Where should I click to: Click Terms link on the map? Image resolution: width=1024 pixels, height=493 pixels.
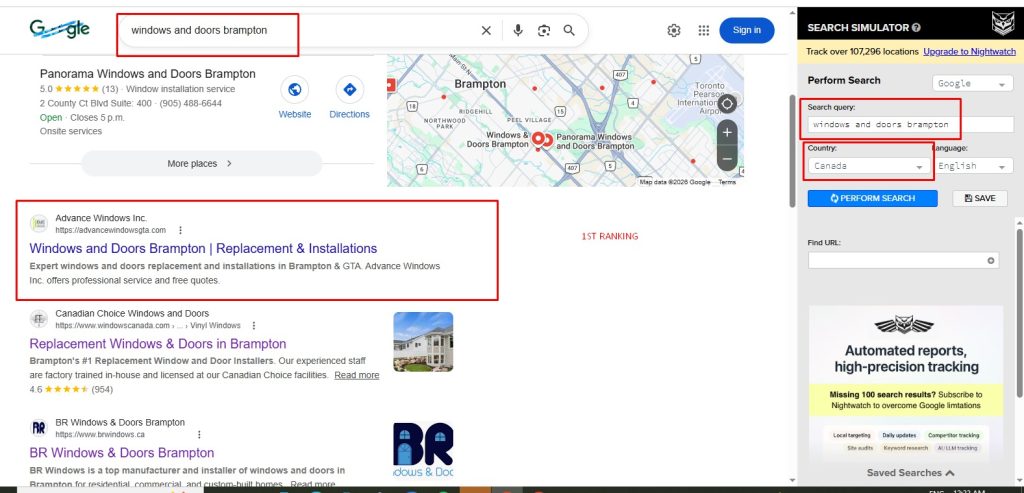click(727, 182)
